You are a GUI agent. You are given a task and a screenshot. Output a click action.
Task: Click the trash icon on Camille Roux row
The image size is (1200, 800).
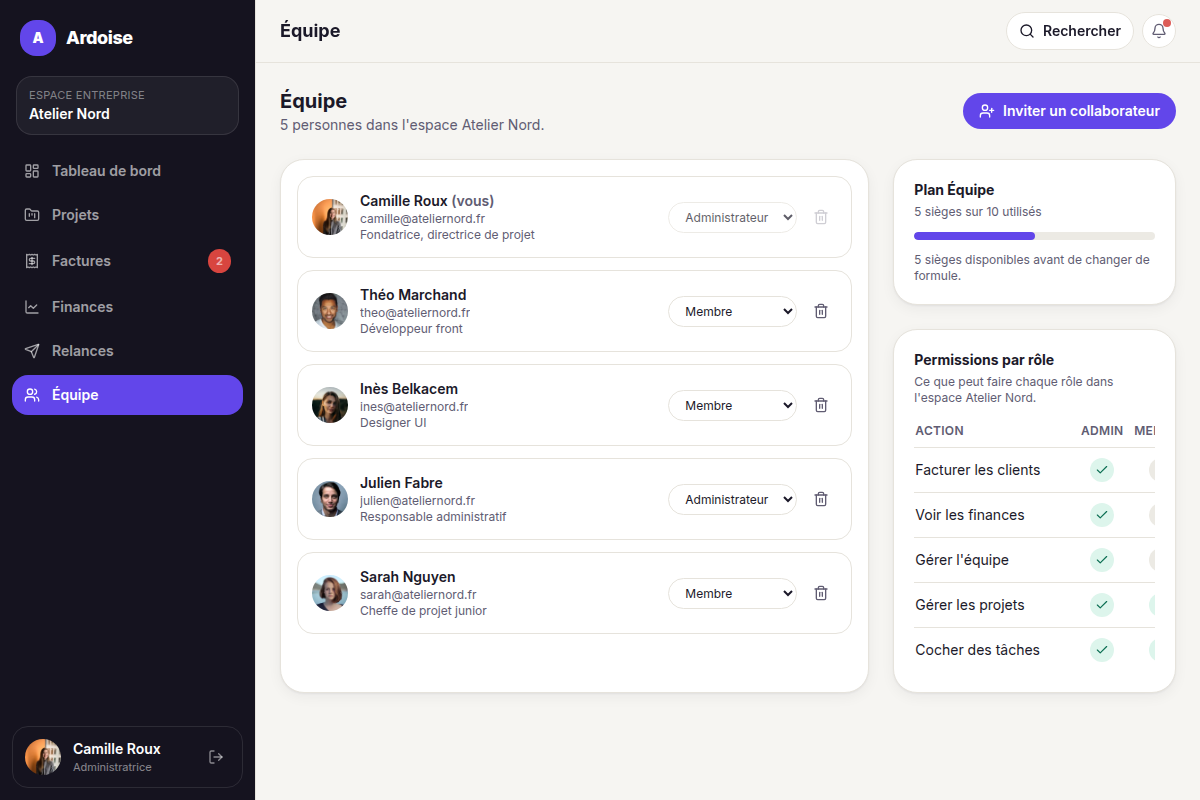point(821,217)
